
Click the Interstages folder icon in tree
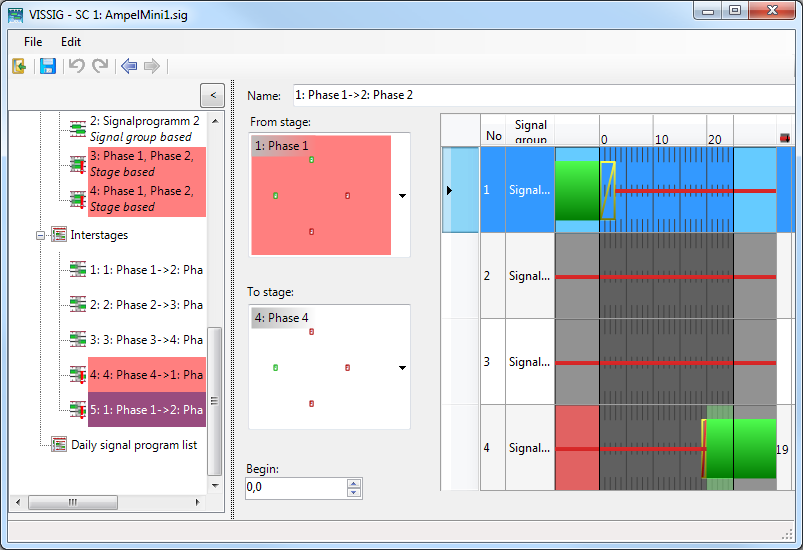click(59, 235)
